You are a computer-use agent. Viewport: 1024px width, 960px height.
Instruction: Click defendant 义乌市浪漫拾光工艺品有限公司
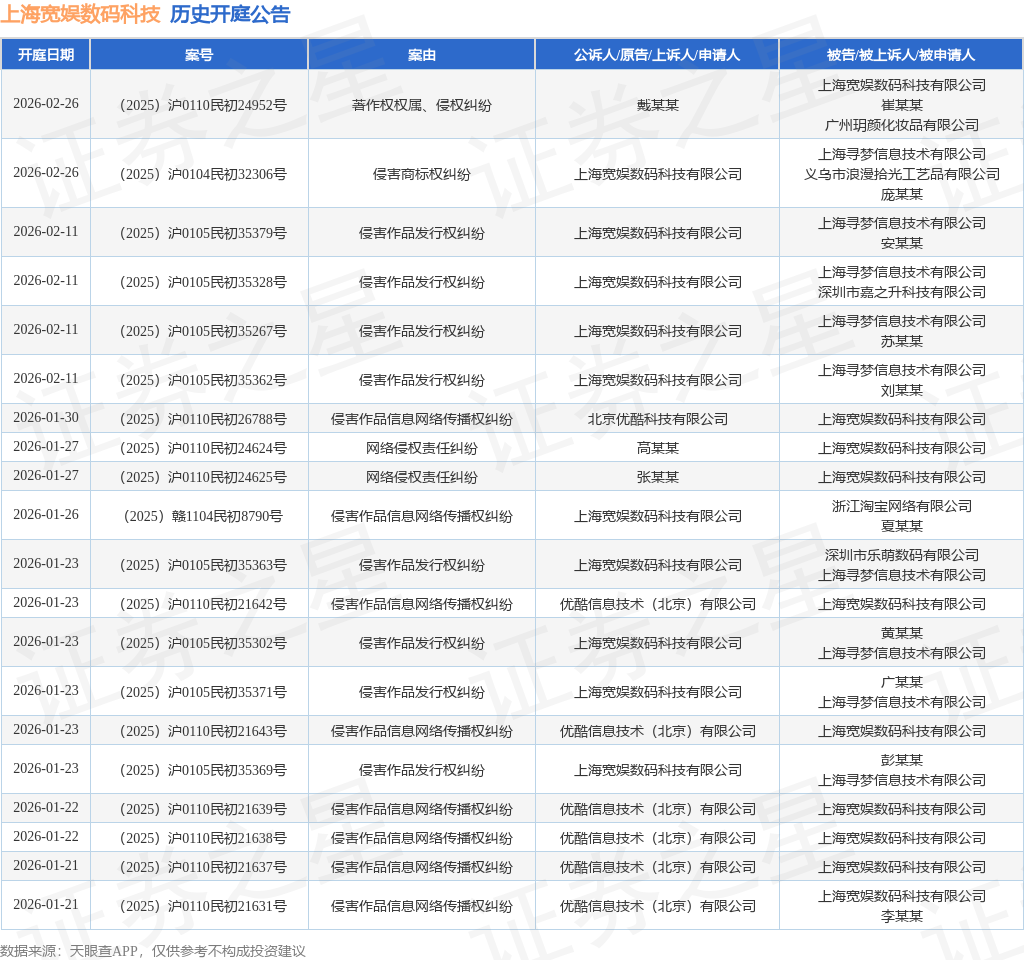902,174
